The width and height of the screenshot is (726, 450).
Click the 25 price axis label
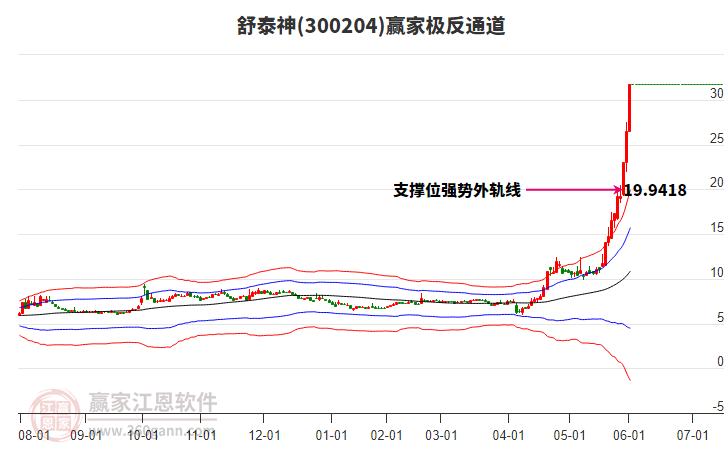coord(717,138)
